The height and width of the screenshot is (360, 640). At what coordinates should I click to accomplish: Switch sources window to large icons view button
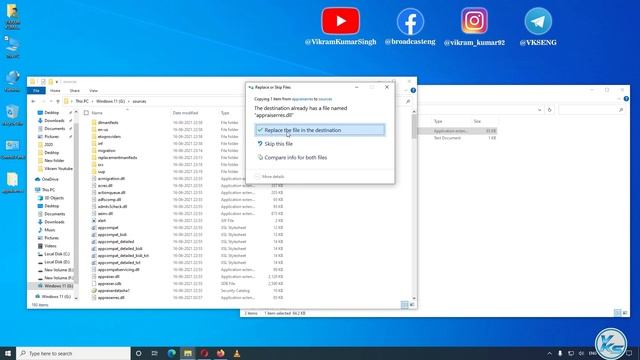pyautogui.click(x=412, y=304)
